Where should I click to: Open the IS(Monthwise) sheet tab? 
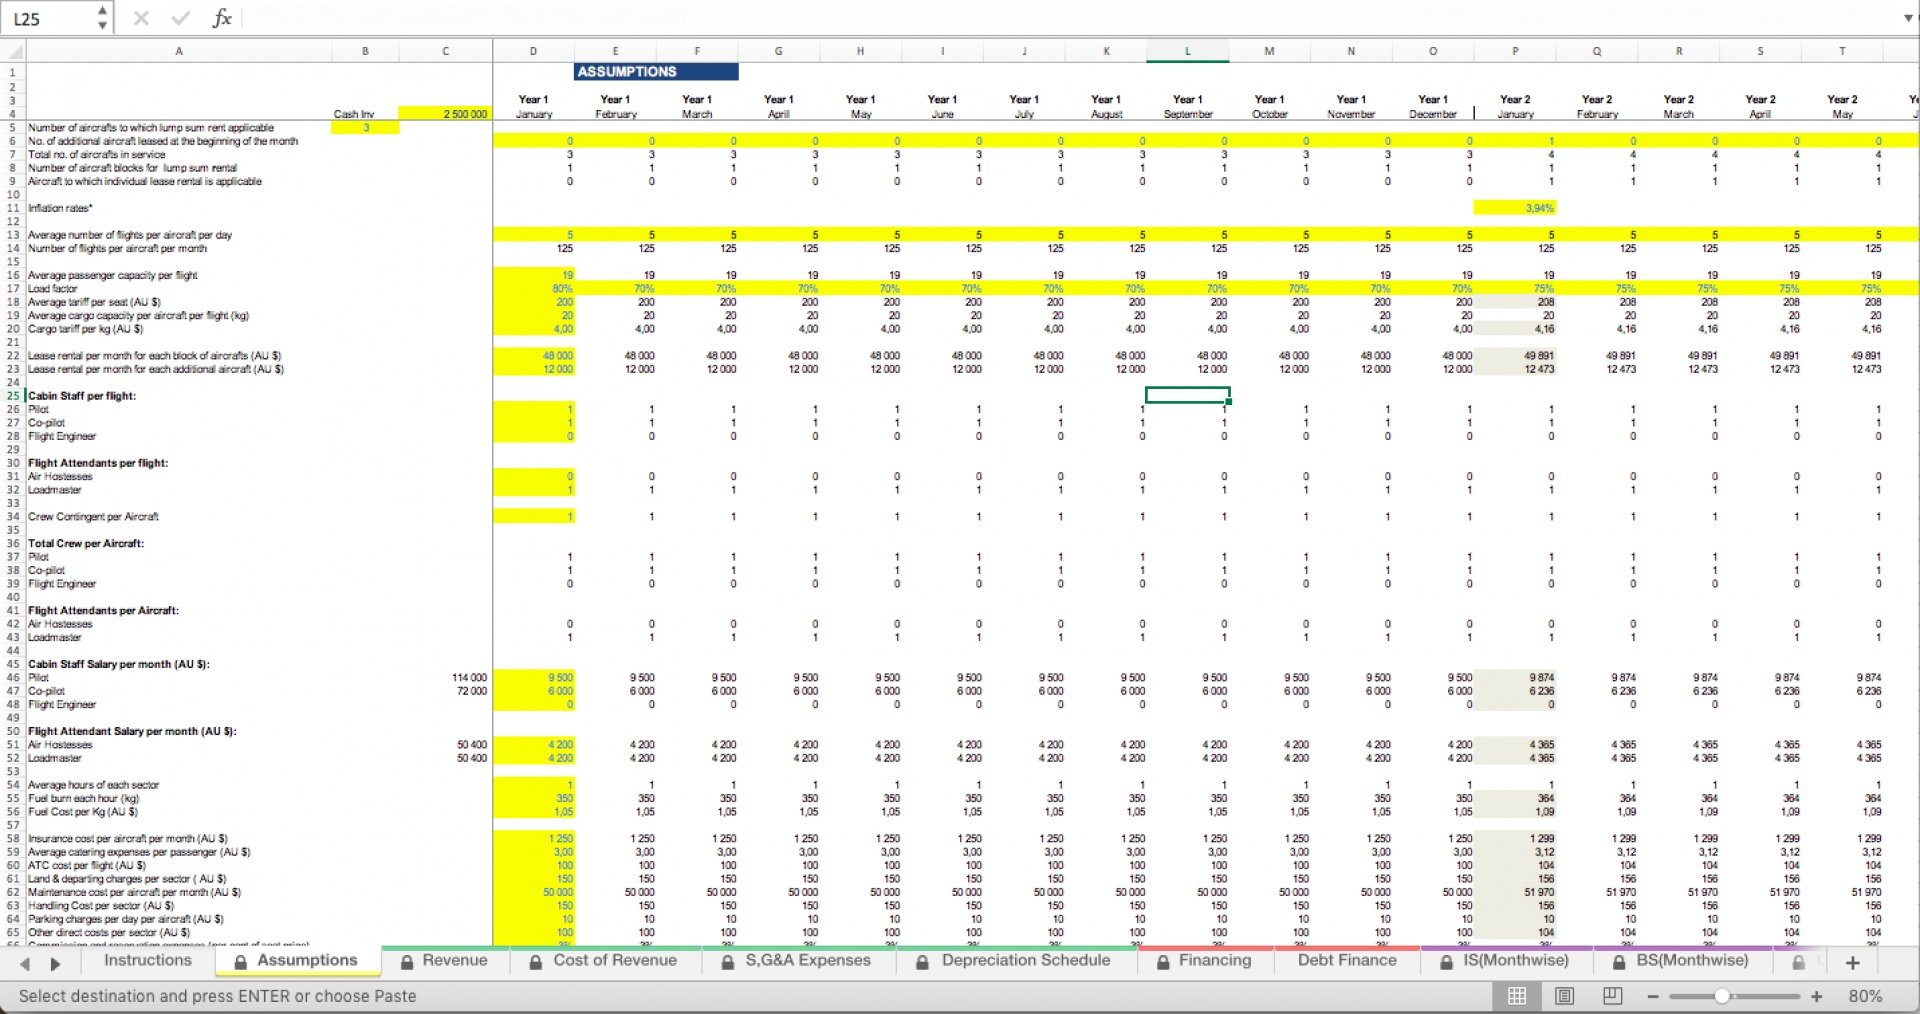(1505, 960)
